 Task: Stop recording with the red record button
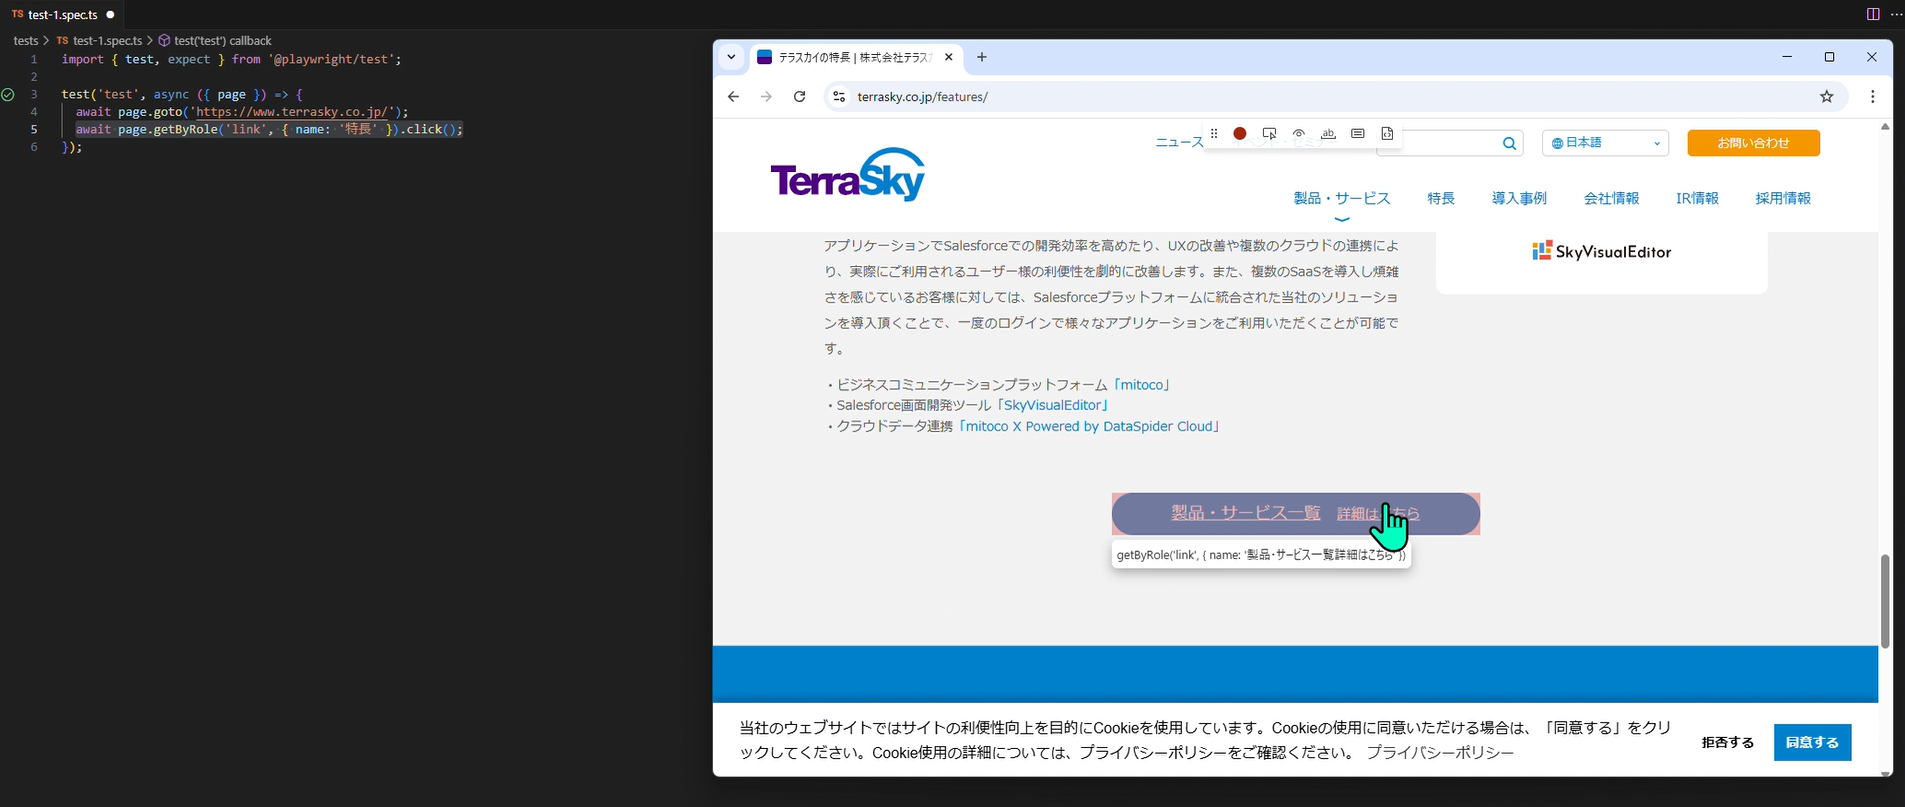[x=1240, y=133]
